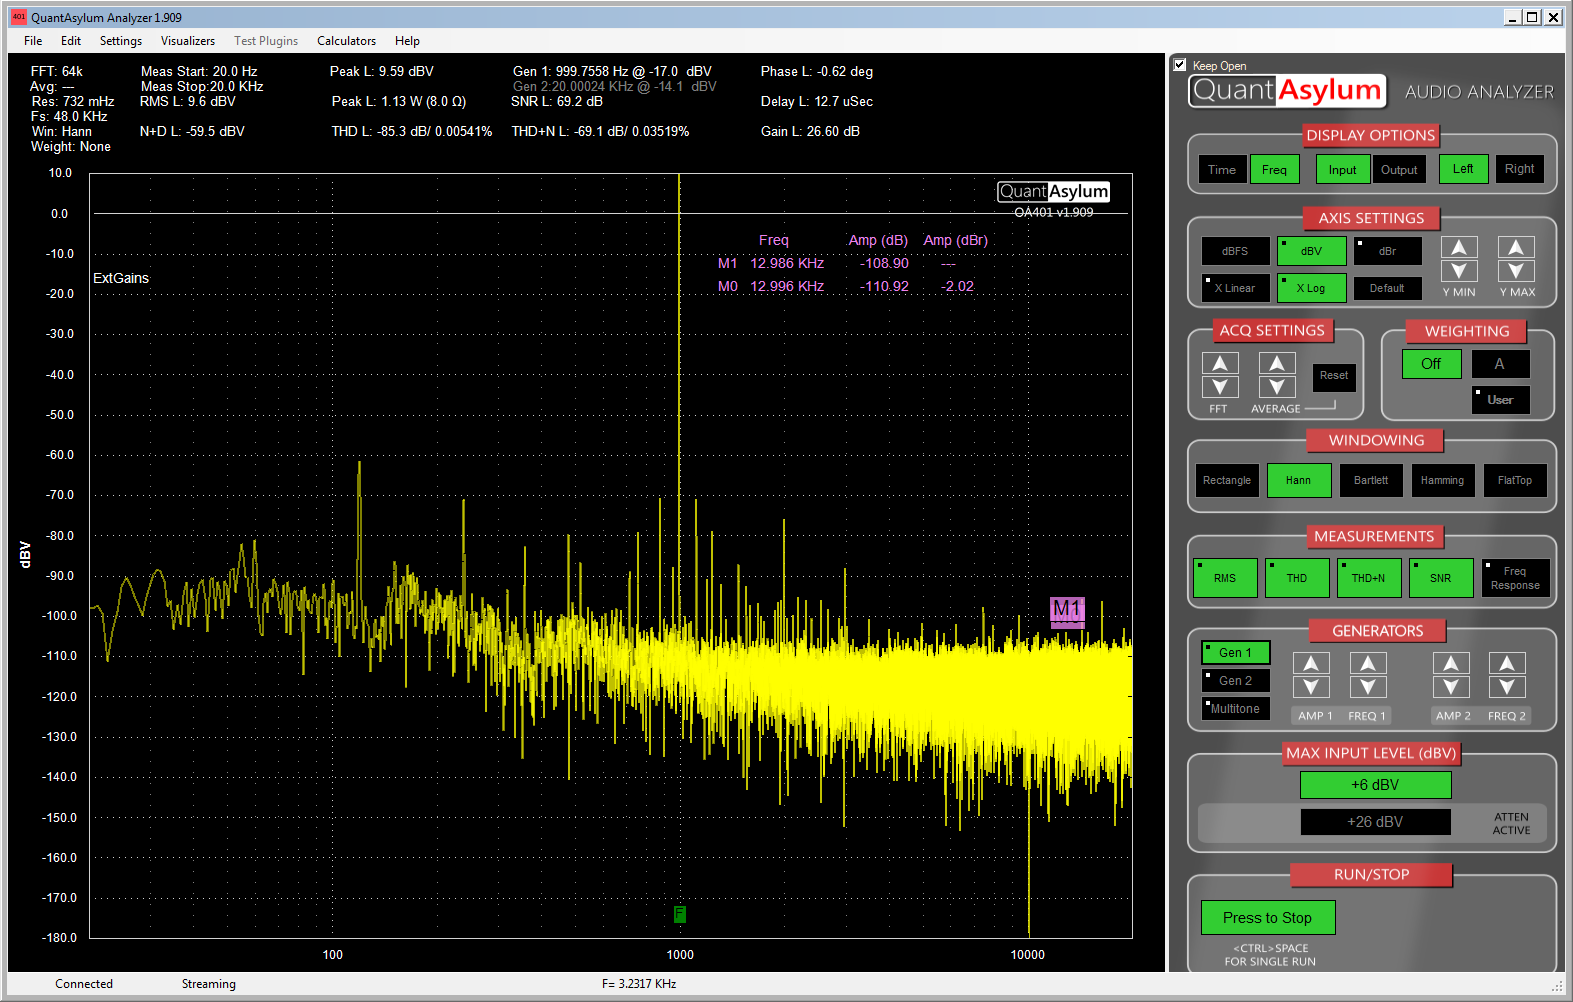Decrease Y MAX with down arrow
The height and width of the screenshot is (1002, 1573).
(x=1516, y=271)
